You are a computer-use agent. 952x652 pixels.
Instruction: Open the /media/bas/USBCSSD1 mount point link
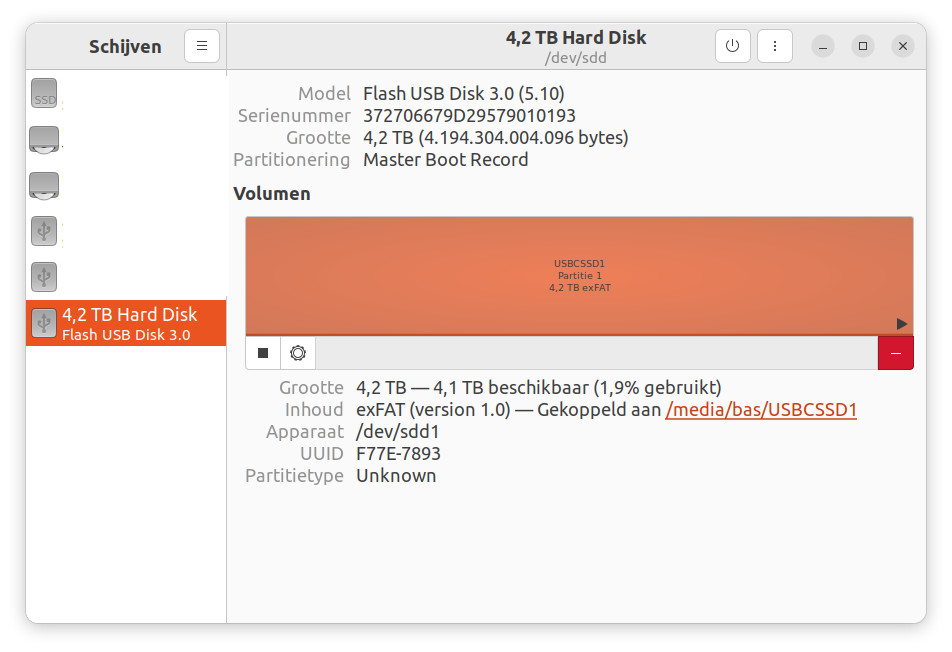click(x=761, y=410)
